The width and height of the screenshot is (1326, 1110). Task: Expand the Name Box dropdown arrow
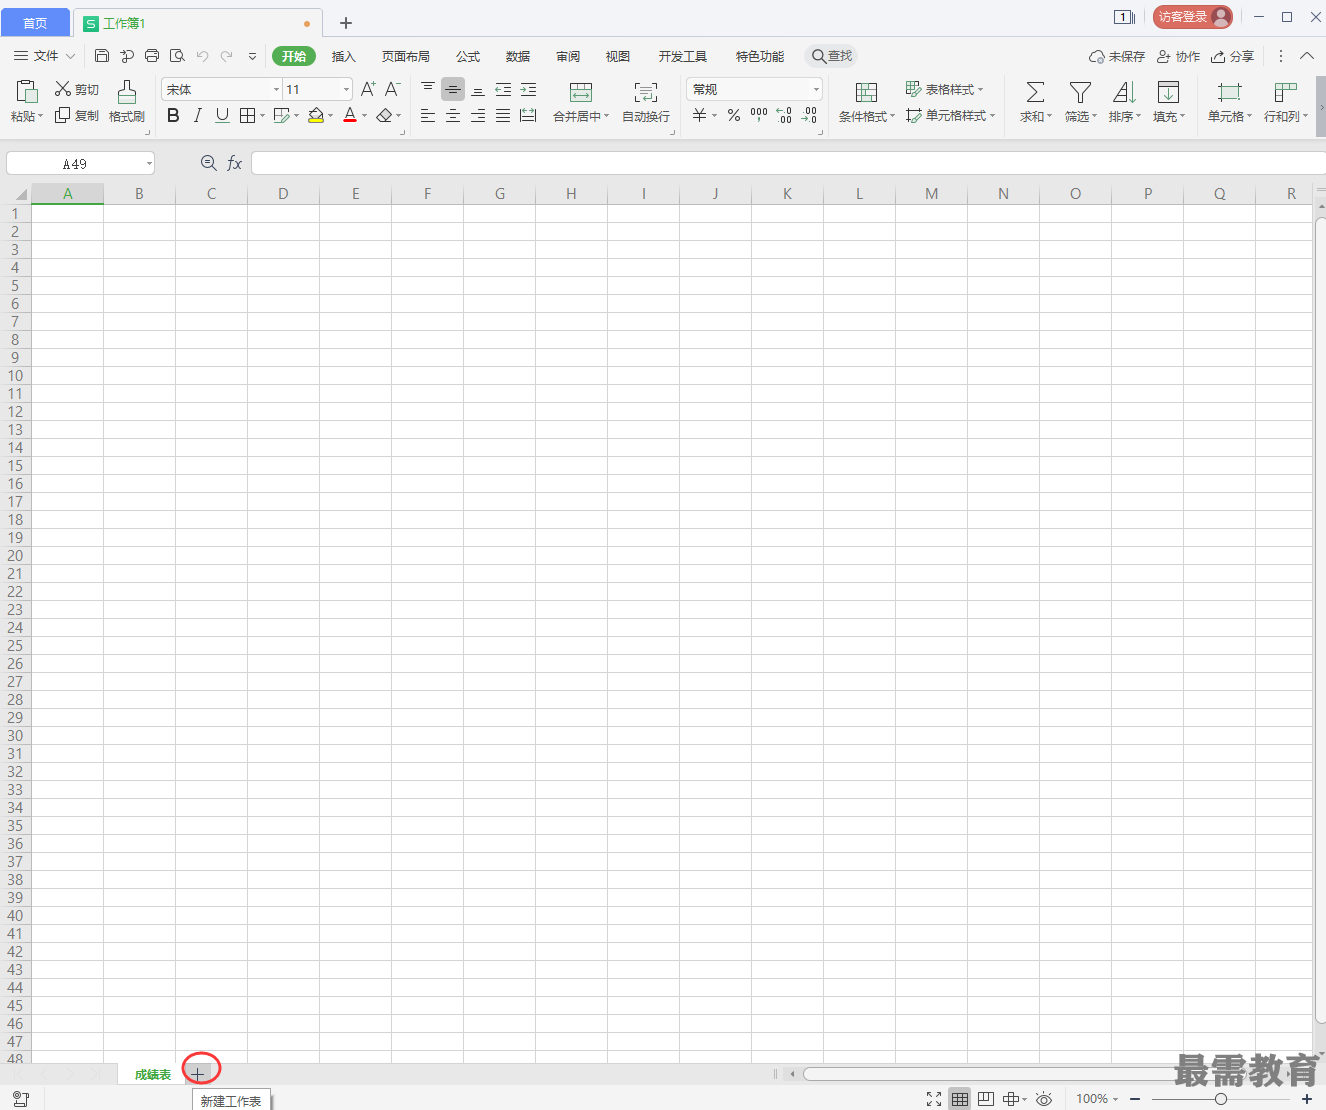[x=149, y=163]
